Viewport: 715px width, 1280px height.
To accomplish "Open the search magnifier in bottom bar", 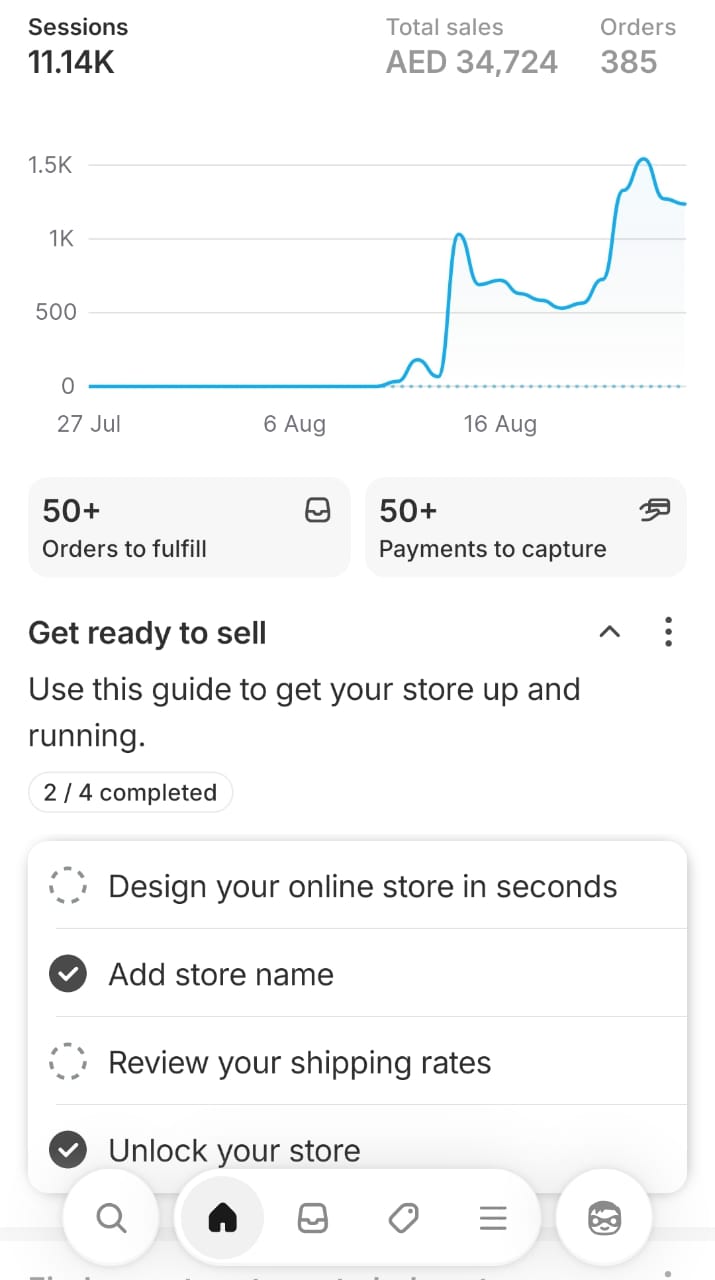I will pos(111,1218).
